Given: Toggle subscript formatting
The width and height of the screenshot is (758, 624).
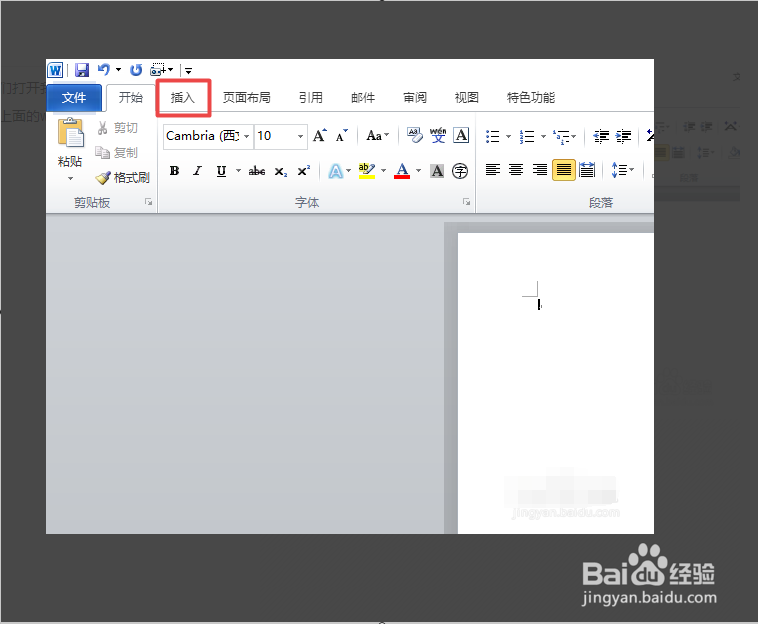Looking at the screenshot, I should [x=281, y=171].
